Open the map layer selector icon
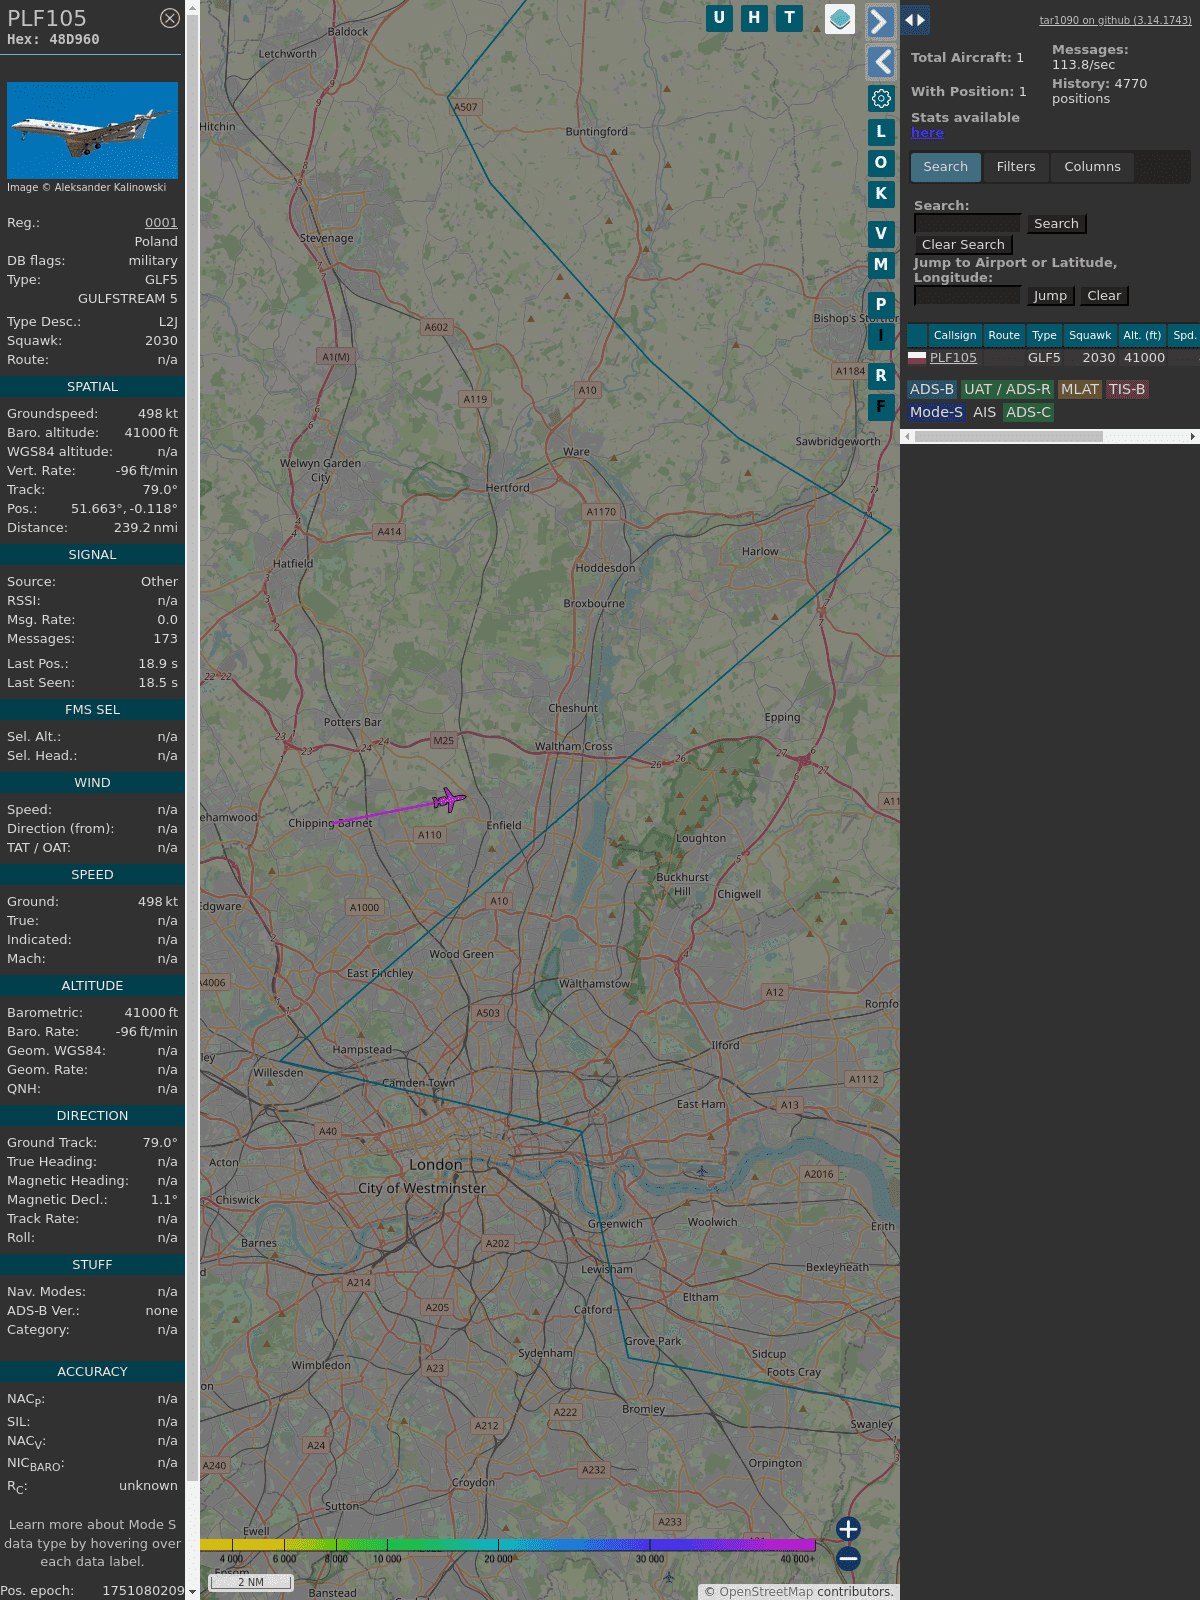Image resolution: width=1200 pixels, height=1600 pixels. [x=840, y=19]
